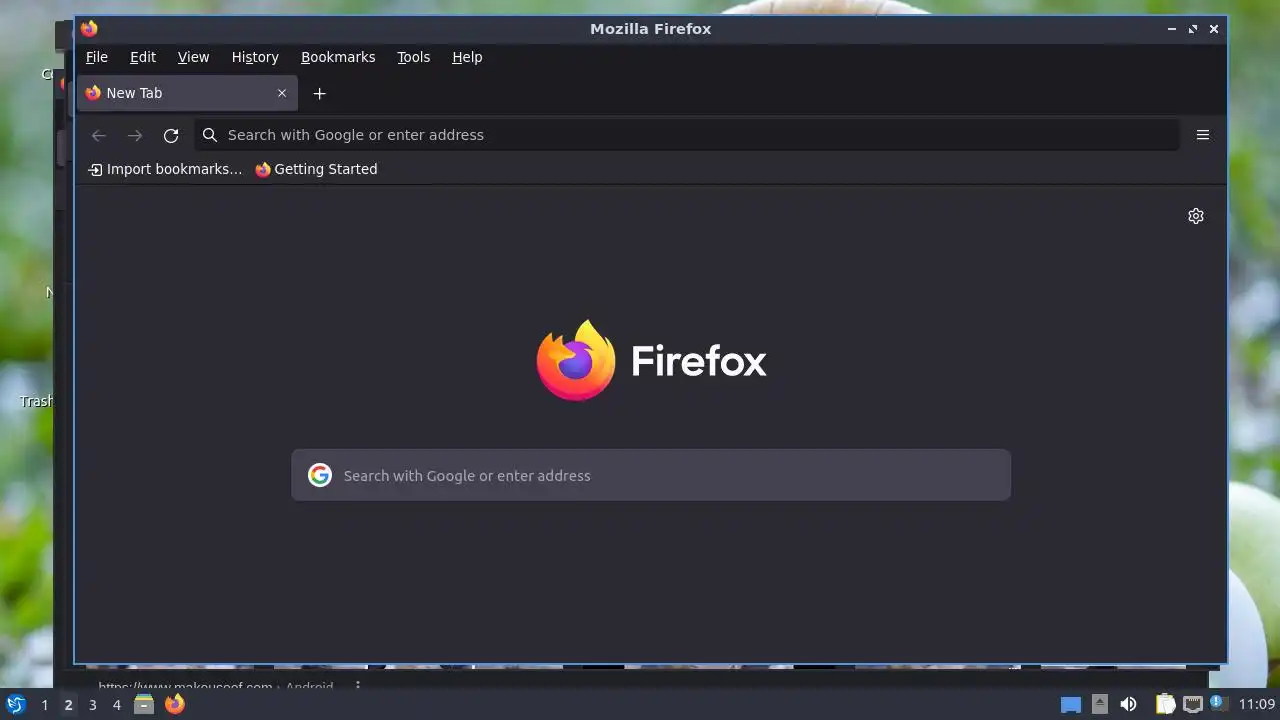Select the New Tab tab
Image resolution: width=1280 pixels, height=720 pixels.
pos(187,93)
